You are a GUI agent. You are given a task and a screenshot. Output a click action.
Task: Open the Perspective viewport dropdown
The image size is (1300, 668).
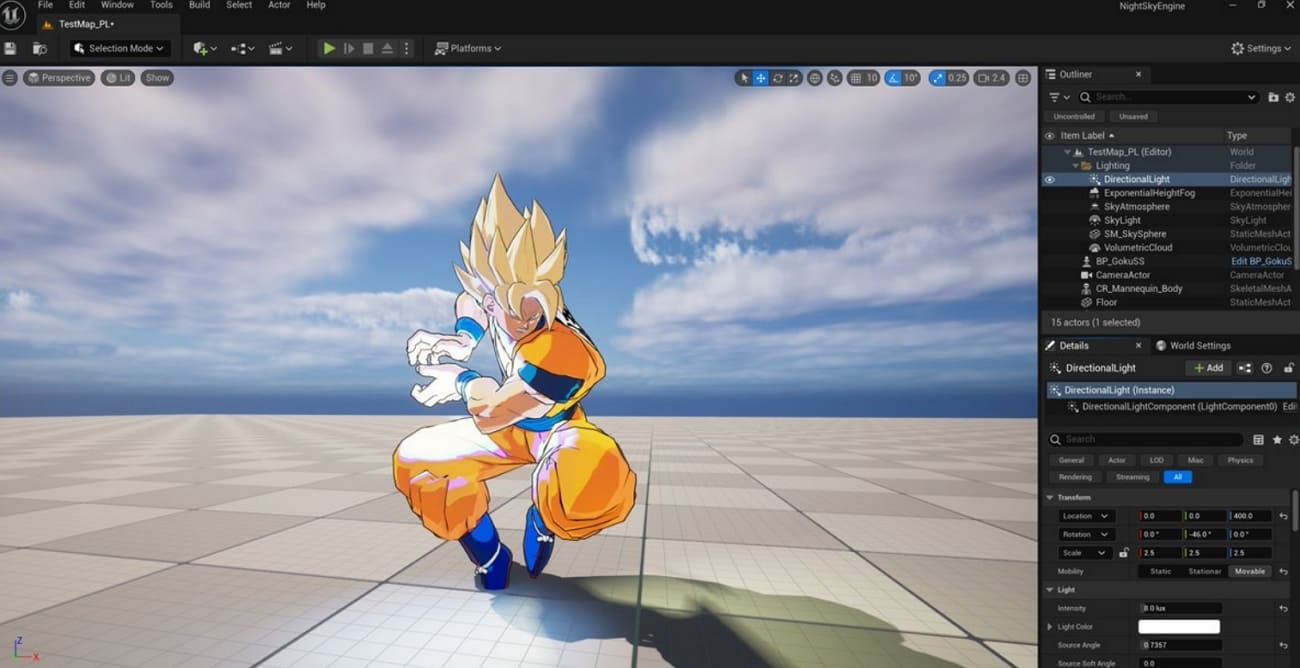pyautogui.click(x=58, y=77)
